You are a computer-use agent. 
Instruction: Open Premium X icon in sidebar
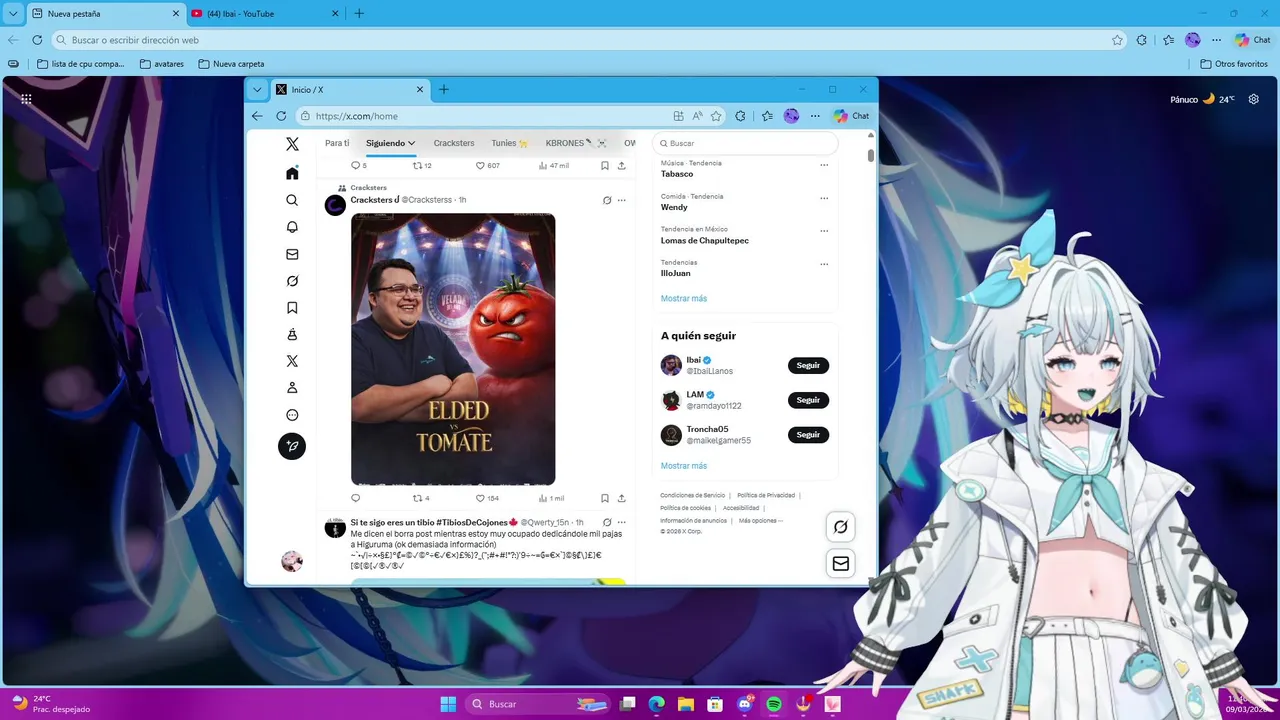click(292, 361)
